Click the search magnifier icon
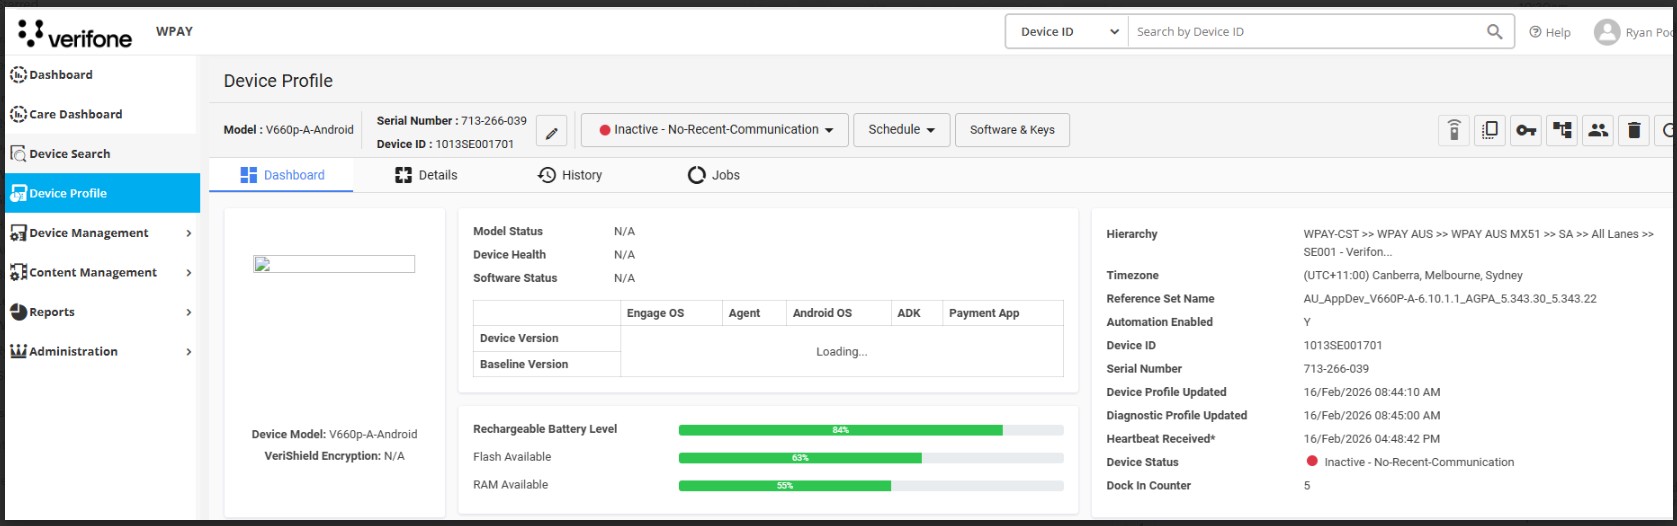Image resolution: width=1677 pixels, height=526 pixels. 1494,32
